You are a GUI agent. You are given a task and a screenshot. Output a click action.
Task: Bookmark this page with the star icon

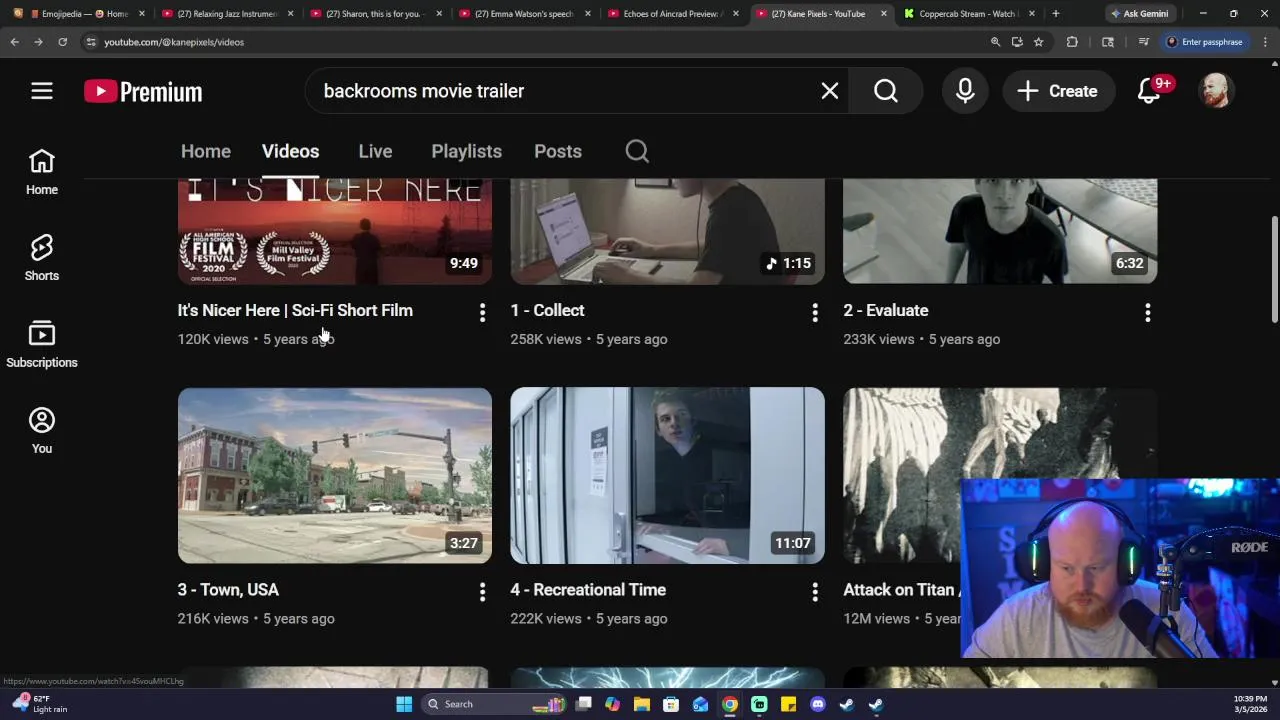click(1038, 42)
